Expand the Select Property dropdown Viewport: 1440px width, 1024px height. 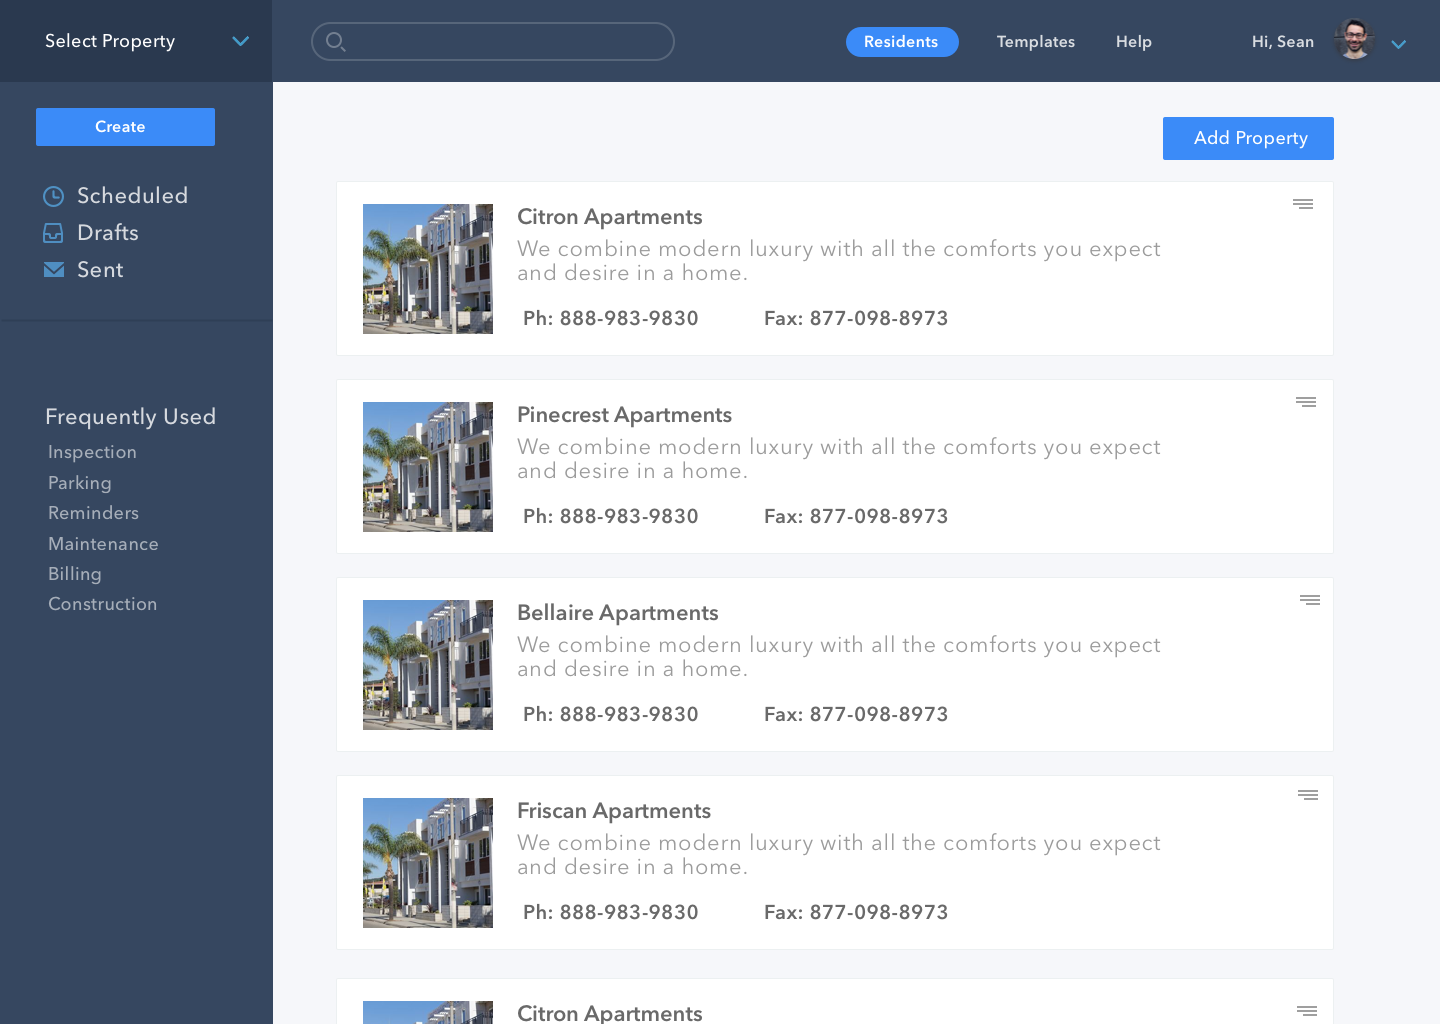(x=240, y=41)
